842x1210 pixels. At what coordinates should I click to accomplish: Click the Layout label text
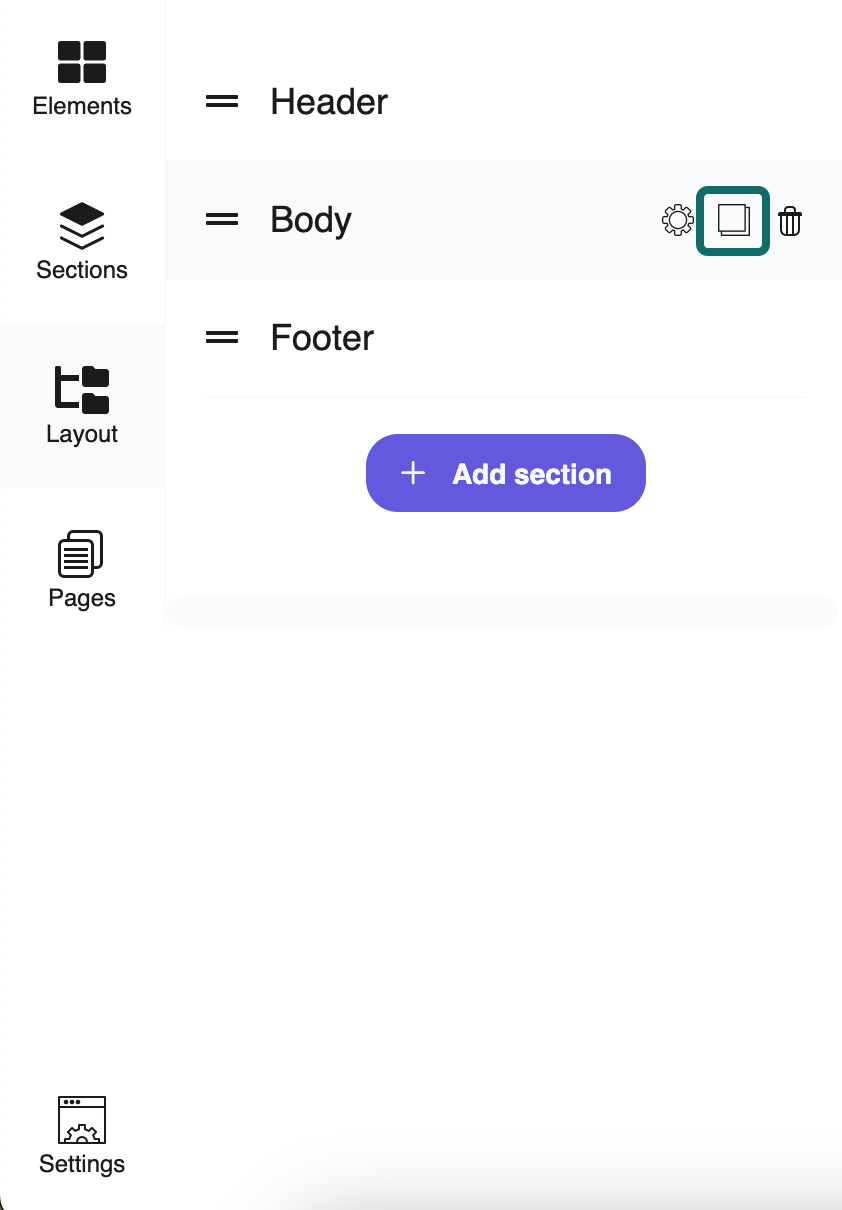click(x=82, y=434)
